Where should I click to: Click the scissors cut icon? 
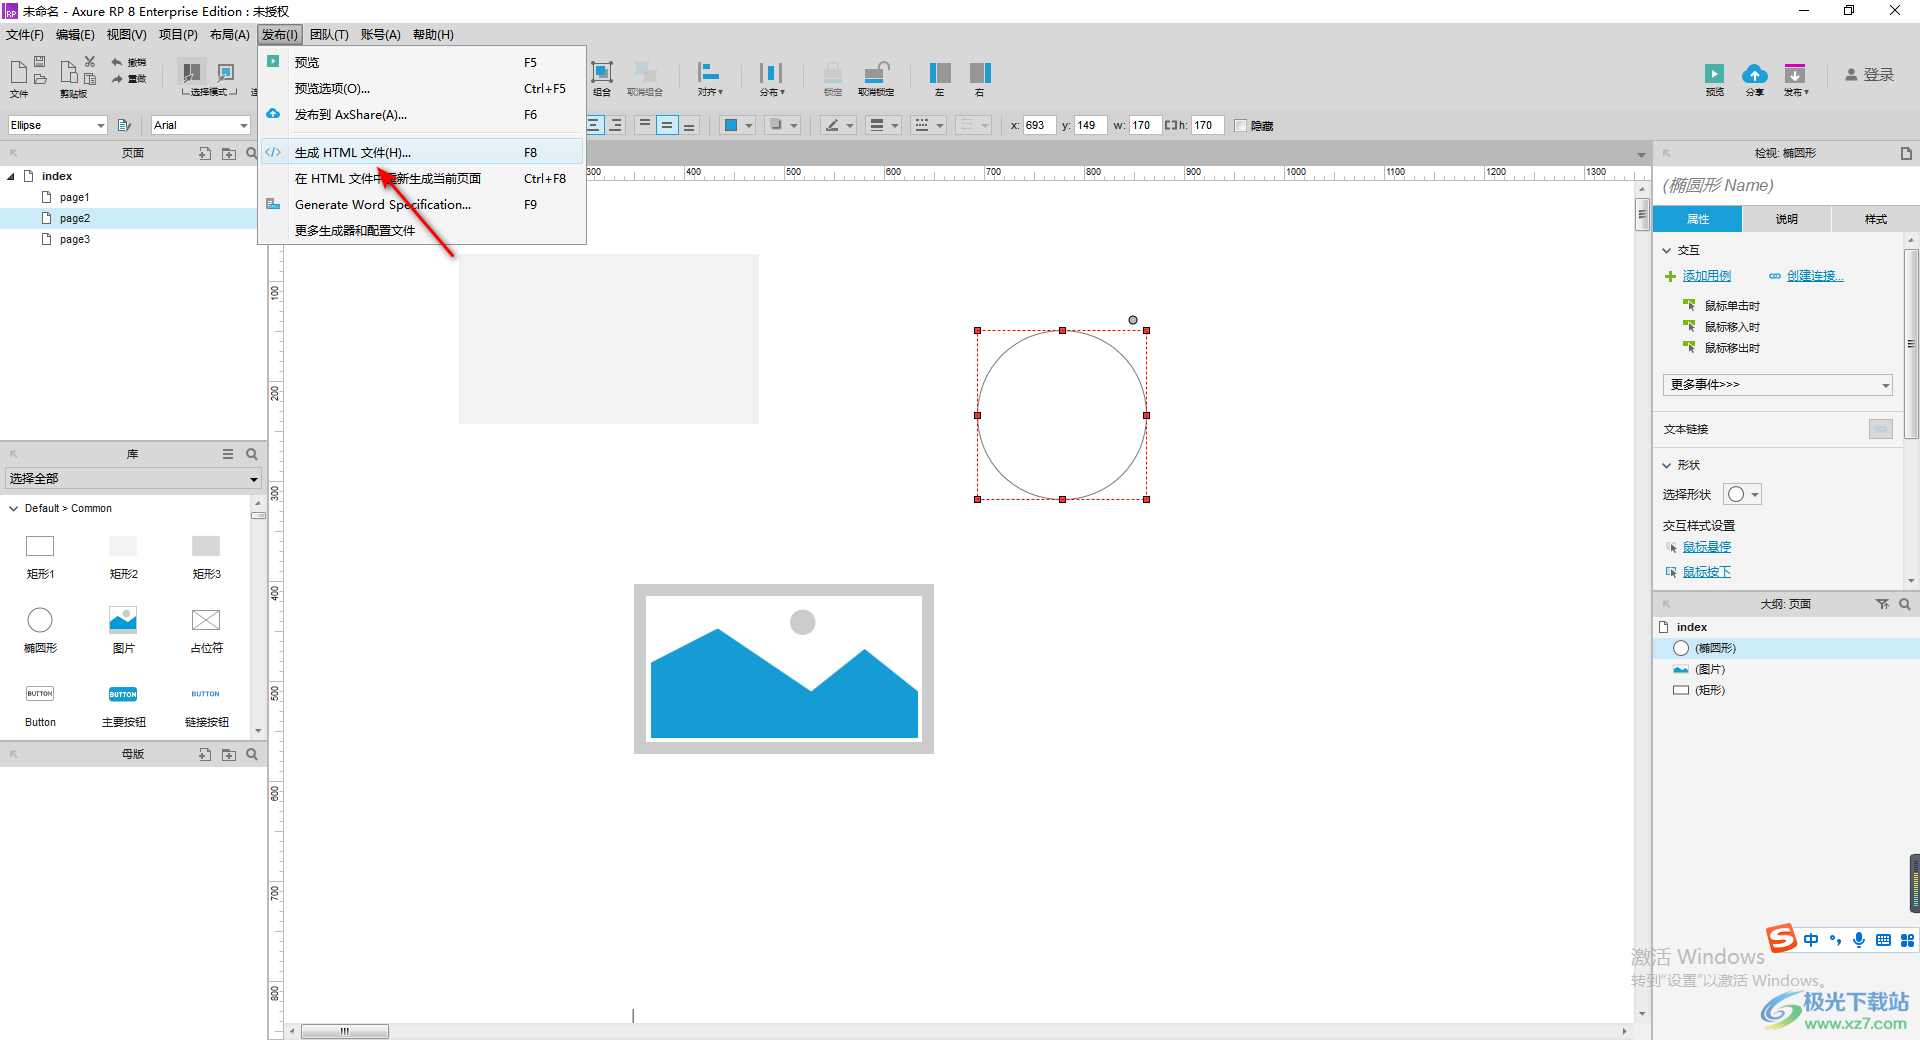90,62
